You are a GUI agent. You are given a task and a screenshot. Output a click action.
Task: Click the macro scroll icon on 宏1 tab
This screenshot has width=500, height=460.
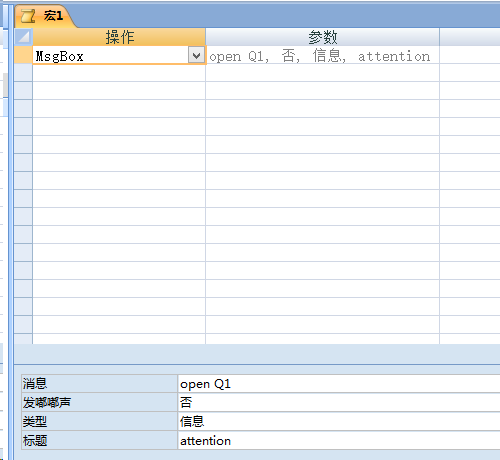[x=28, y=16]
